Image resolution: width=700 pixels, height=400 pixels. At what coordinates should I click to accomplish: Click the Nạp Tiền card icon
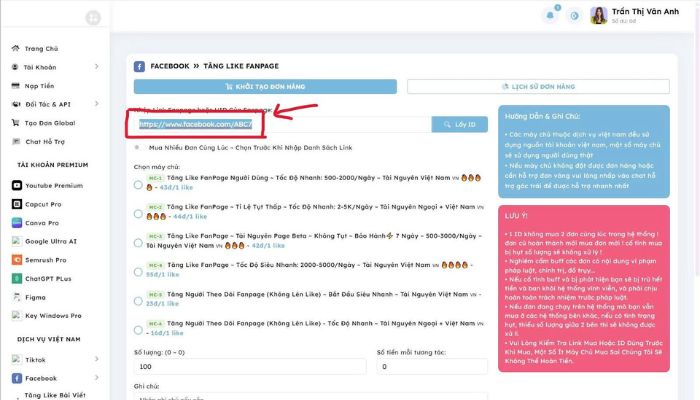click(16, 86)
